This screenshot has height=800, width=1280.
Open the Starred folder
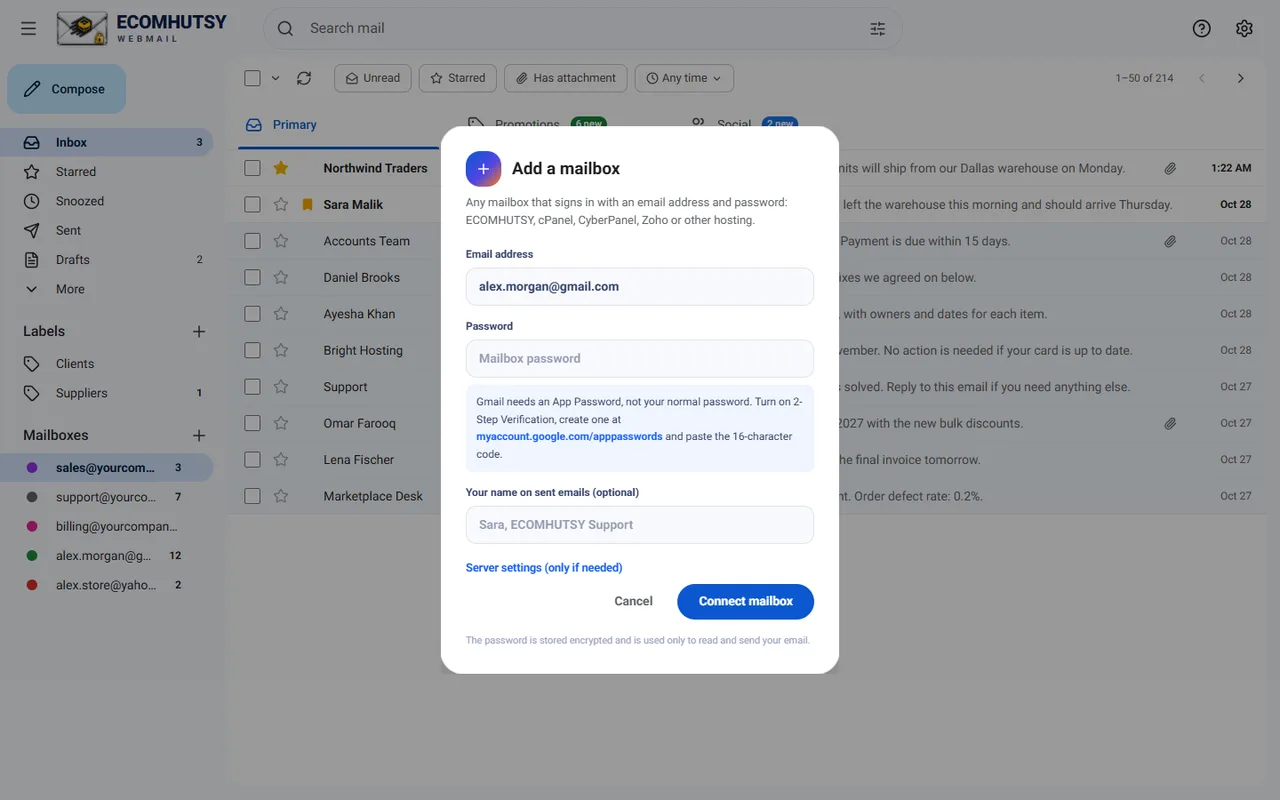coord(106,172)
